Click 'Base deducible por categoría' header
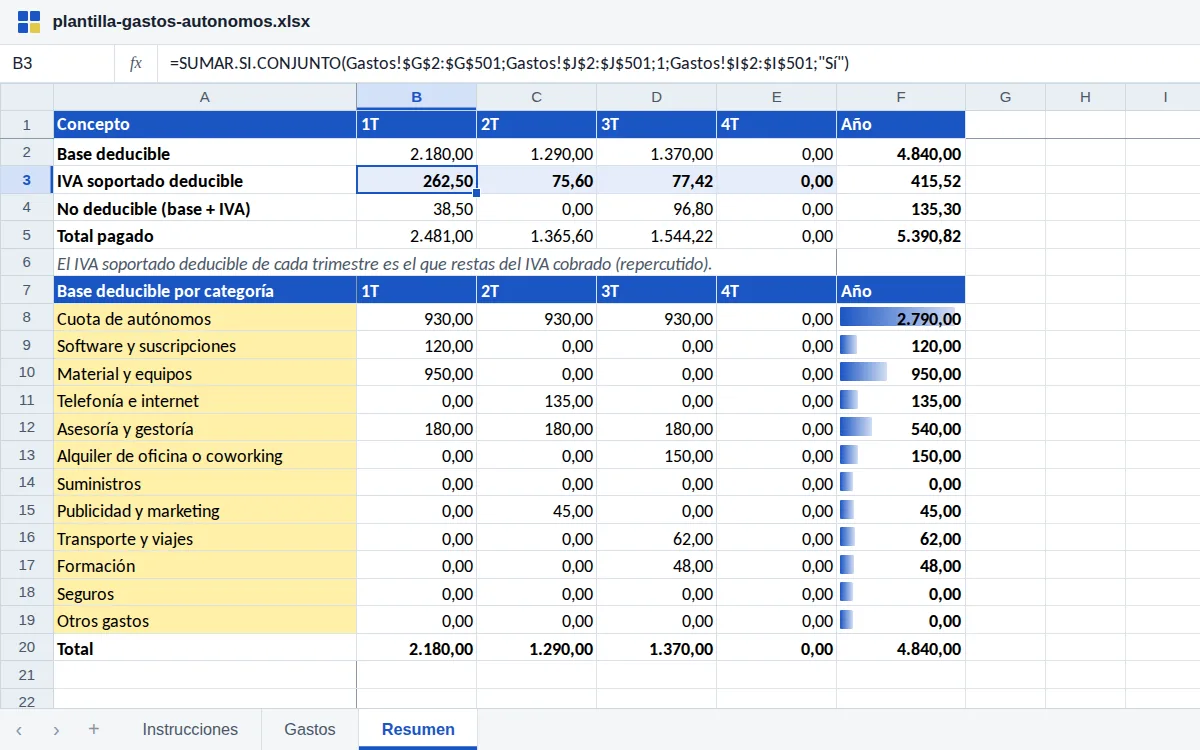This screenshot has height=750, width=1200. (205, 291)
